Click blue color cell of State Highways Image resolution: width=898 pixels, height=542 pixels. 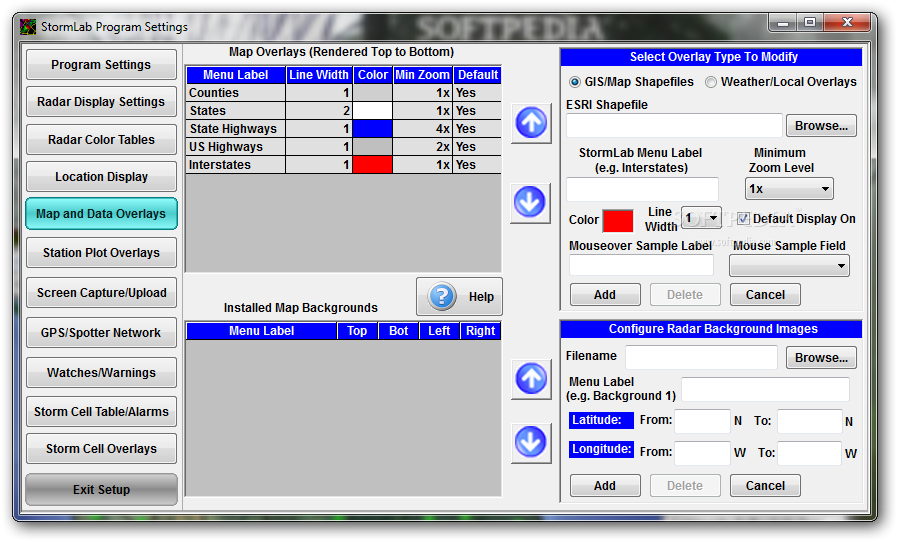click(372, 128)
